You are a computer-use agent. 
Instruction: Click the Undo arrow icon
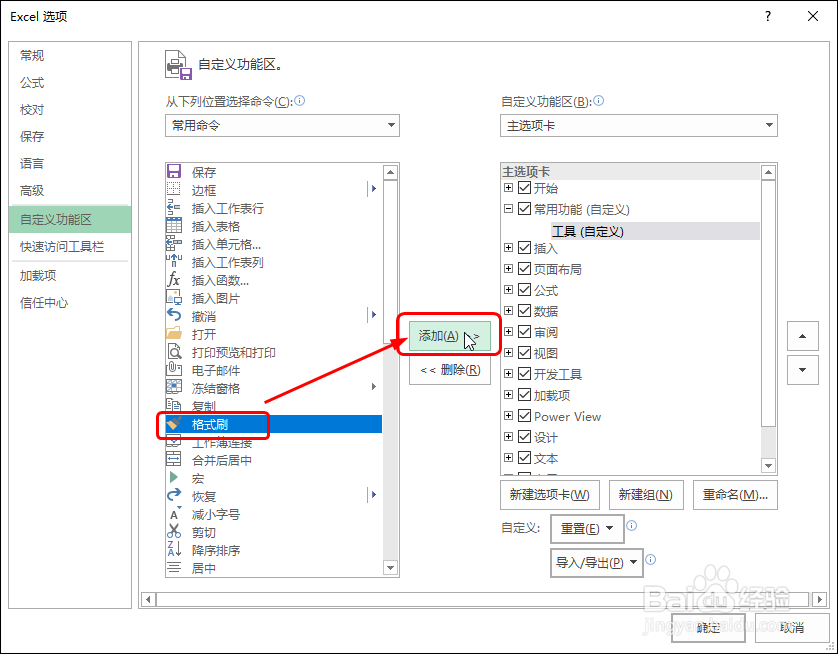pos(174,315)
